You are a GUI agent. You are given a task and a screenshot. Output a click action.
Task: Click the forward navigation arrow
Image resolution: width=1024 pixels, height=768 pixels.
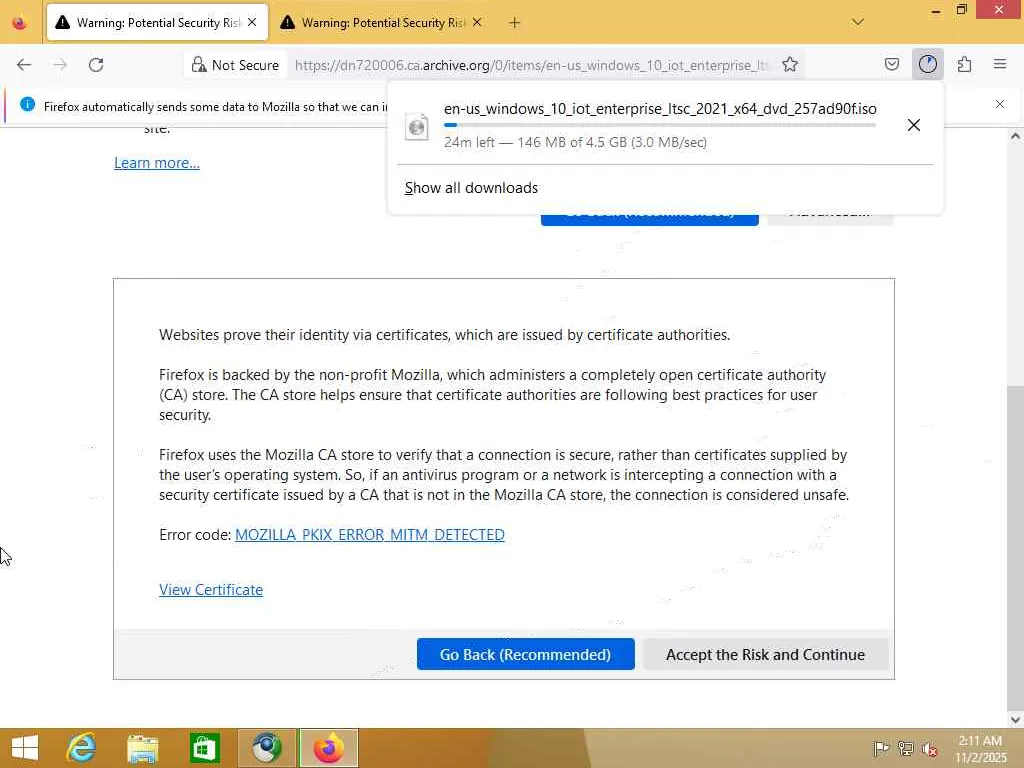[60, 65]
